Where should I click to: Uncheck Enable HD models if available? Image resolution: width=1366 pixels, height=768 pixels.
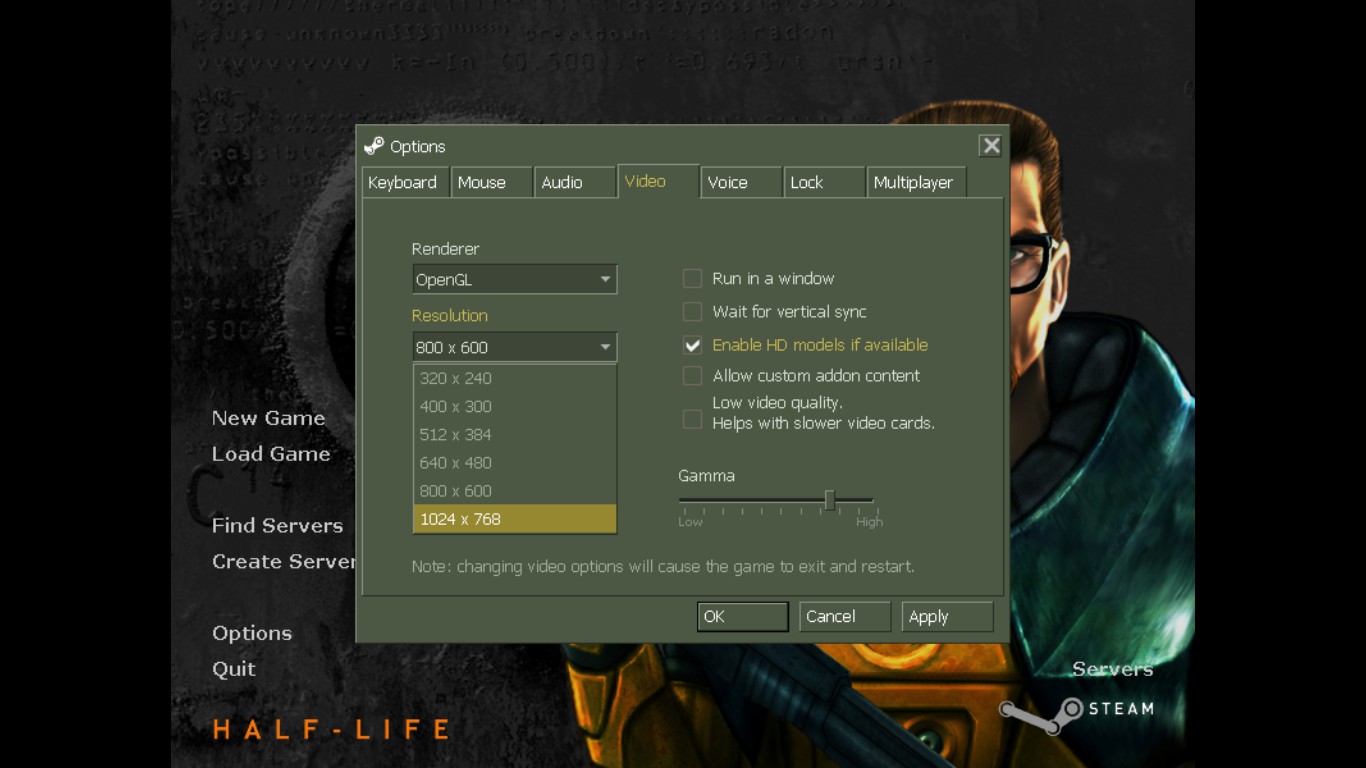click(692, 345)
